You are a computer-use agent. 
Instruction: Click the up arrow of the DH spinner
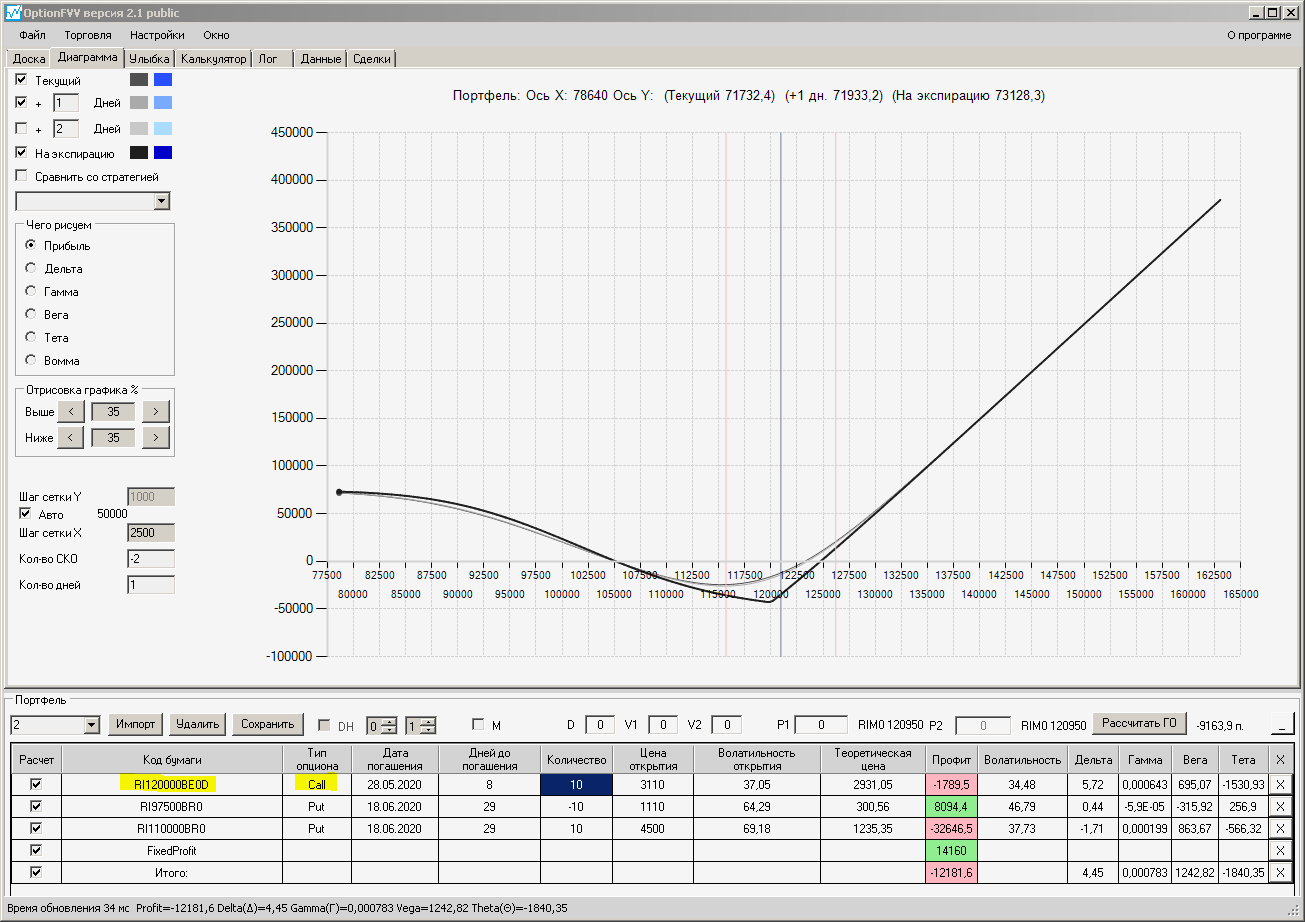[391, 720]
